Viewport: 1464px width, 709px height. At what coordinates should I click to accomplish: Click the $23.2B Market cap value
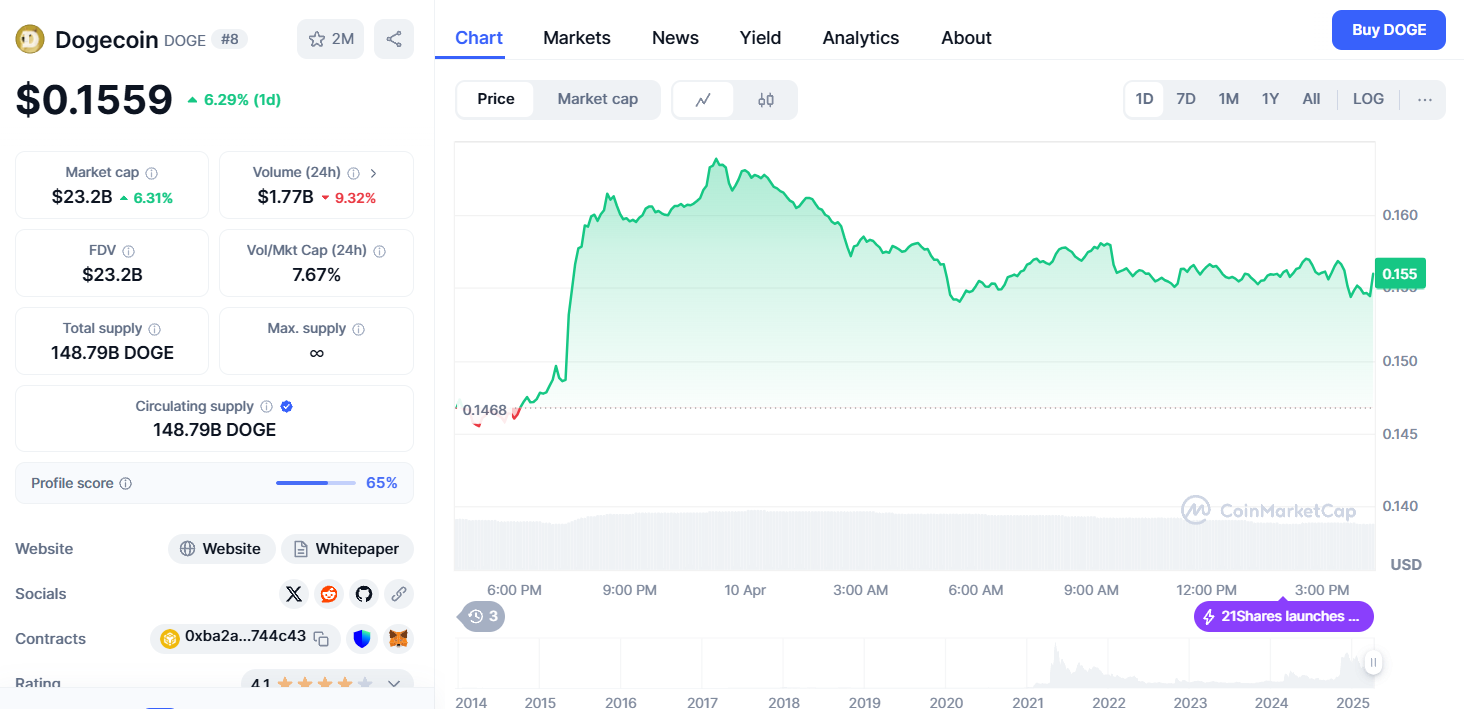pyautogui.click(x=82, y=197)
